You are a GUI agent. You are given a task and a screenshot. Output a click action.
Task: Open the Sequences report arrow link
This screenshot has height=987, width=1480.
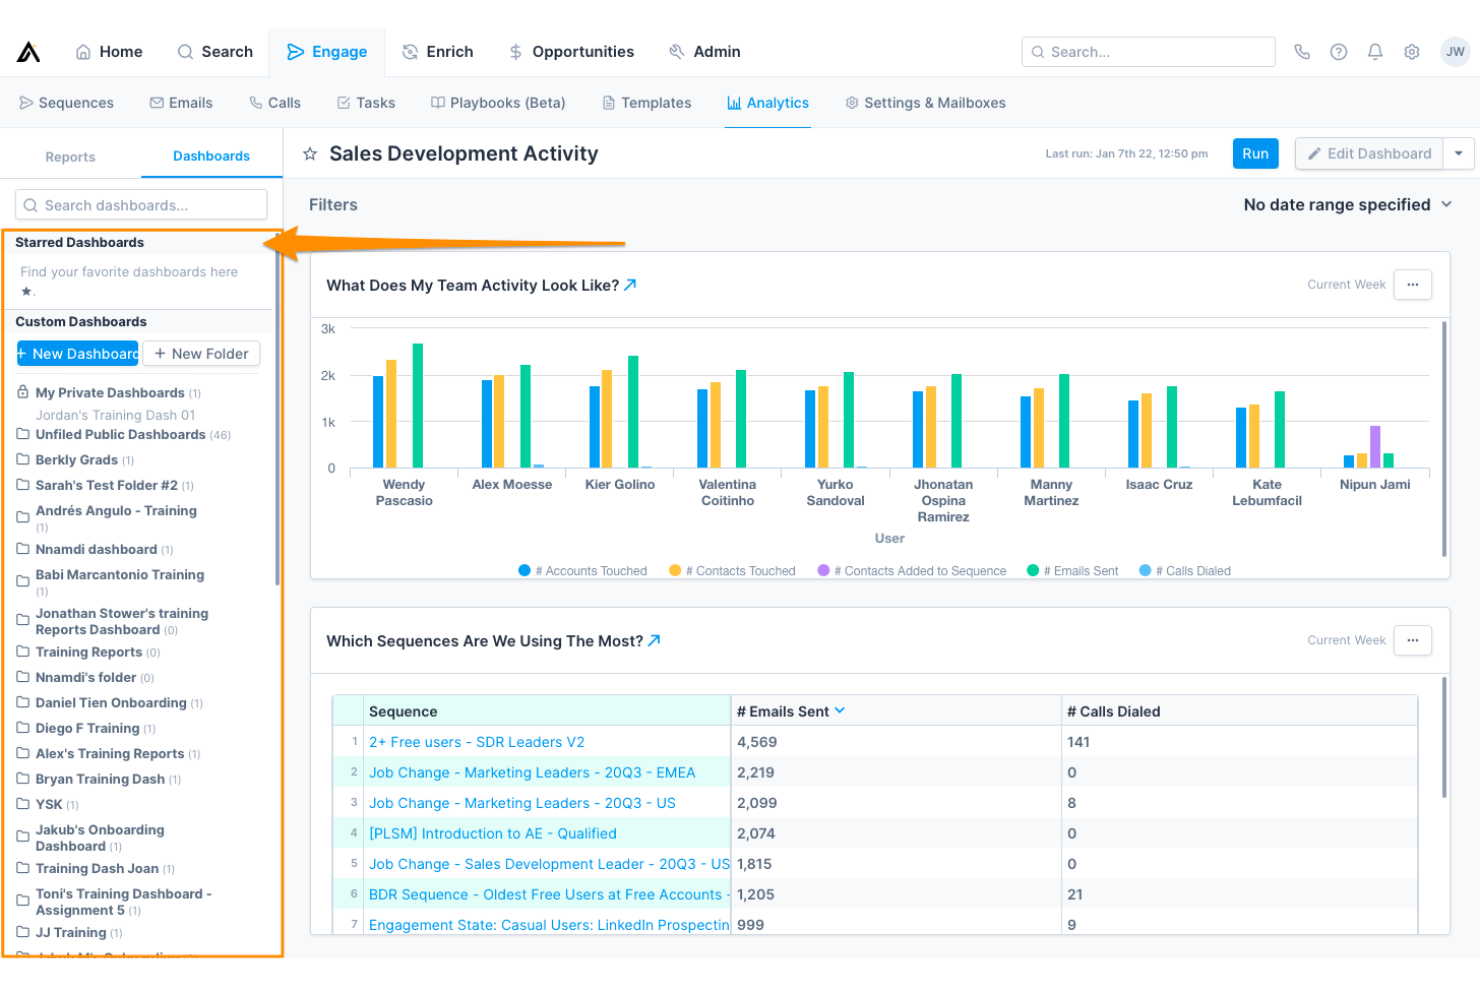pos(654,641)
